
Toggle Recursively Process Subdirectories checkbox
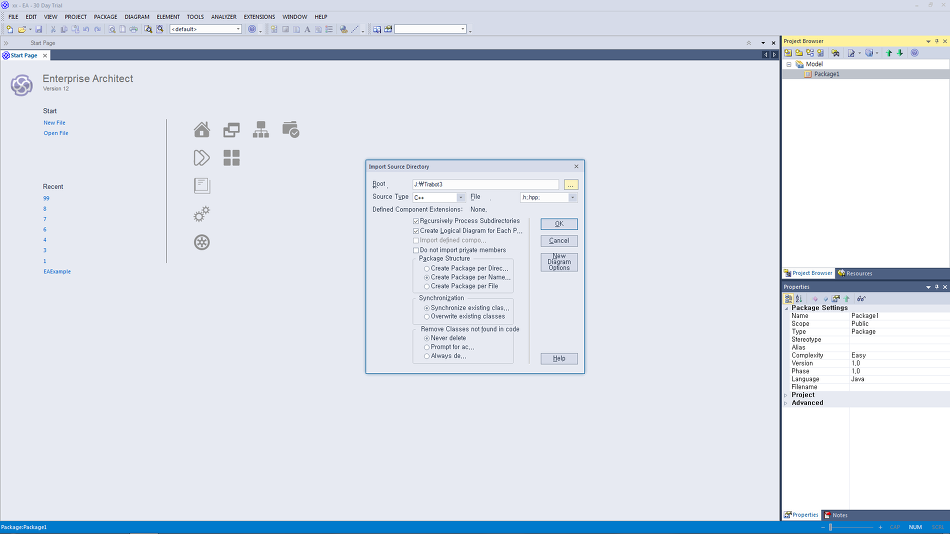(x=416, y=221)
